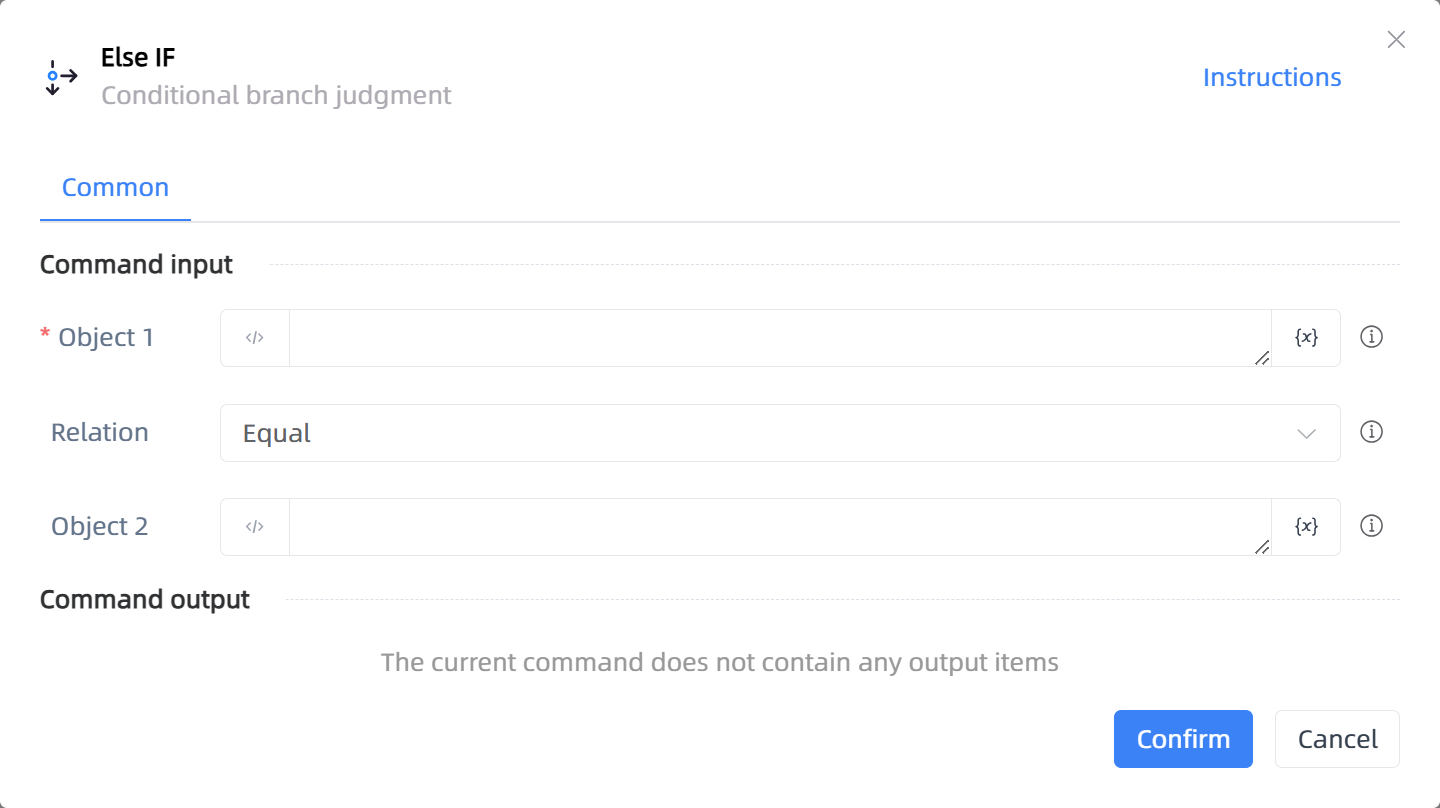Close the Else IF dialog
This screenshot has height=808, width=1440.
1396,40
